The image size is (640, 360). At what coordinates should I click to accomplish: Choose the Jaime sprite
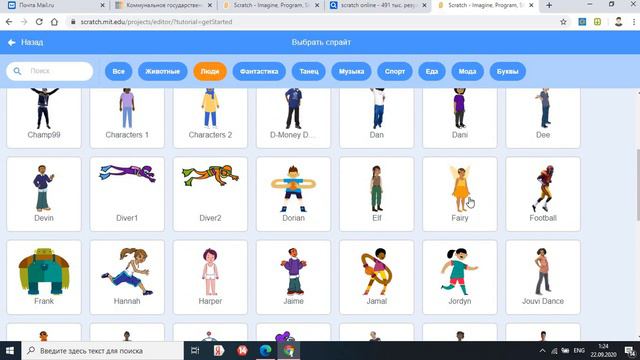coord(293,277)
